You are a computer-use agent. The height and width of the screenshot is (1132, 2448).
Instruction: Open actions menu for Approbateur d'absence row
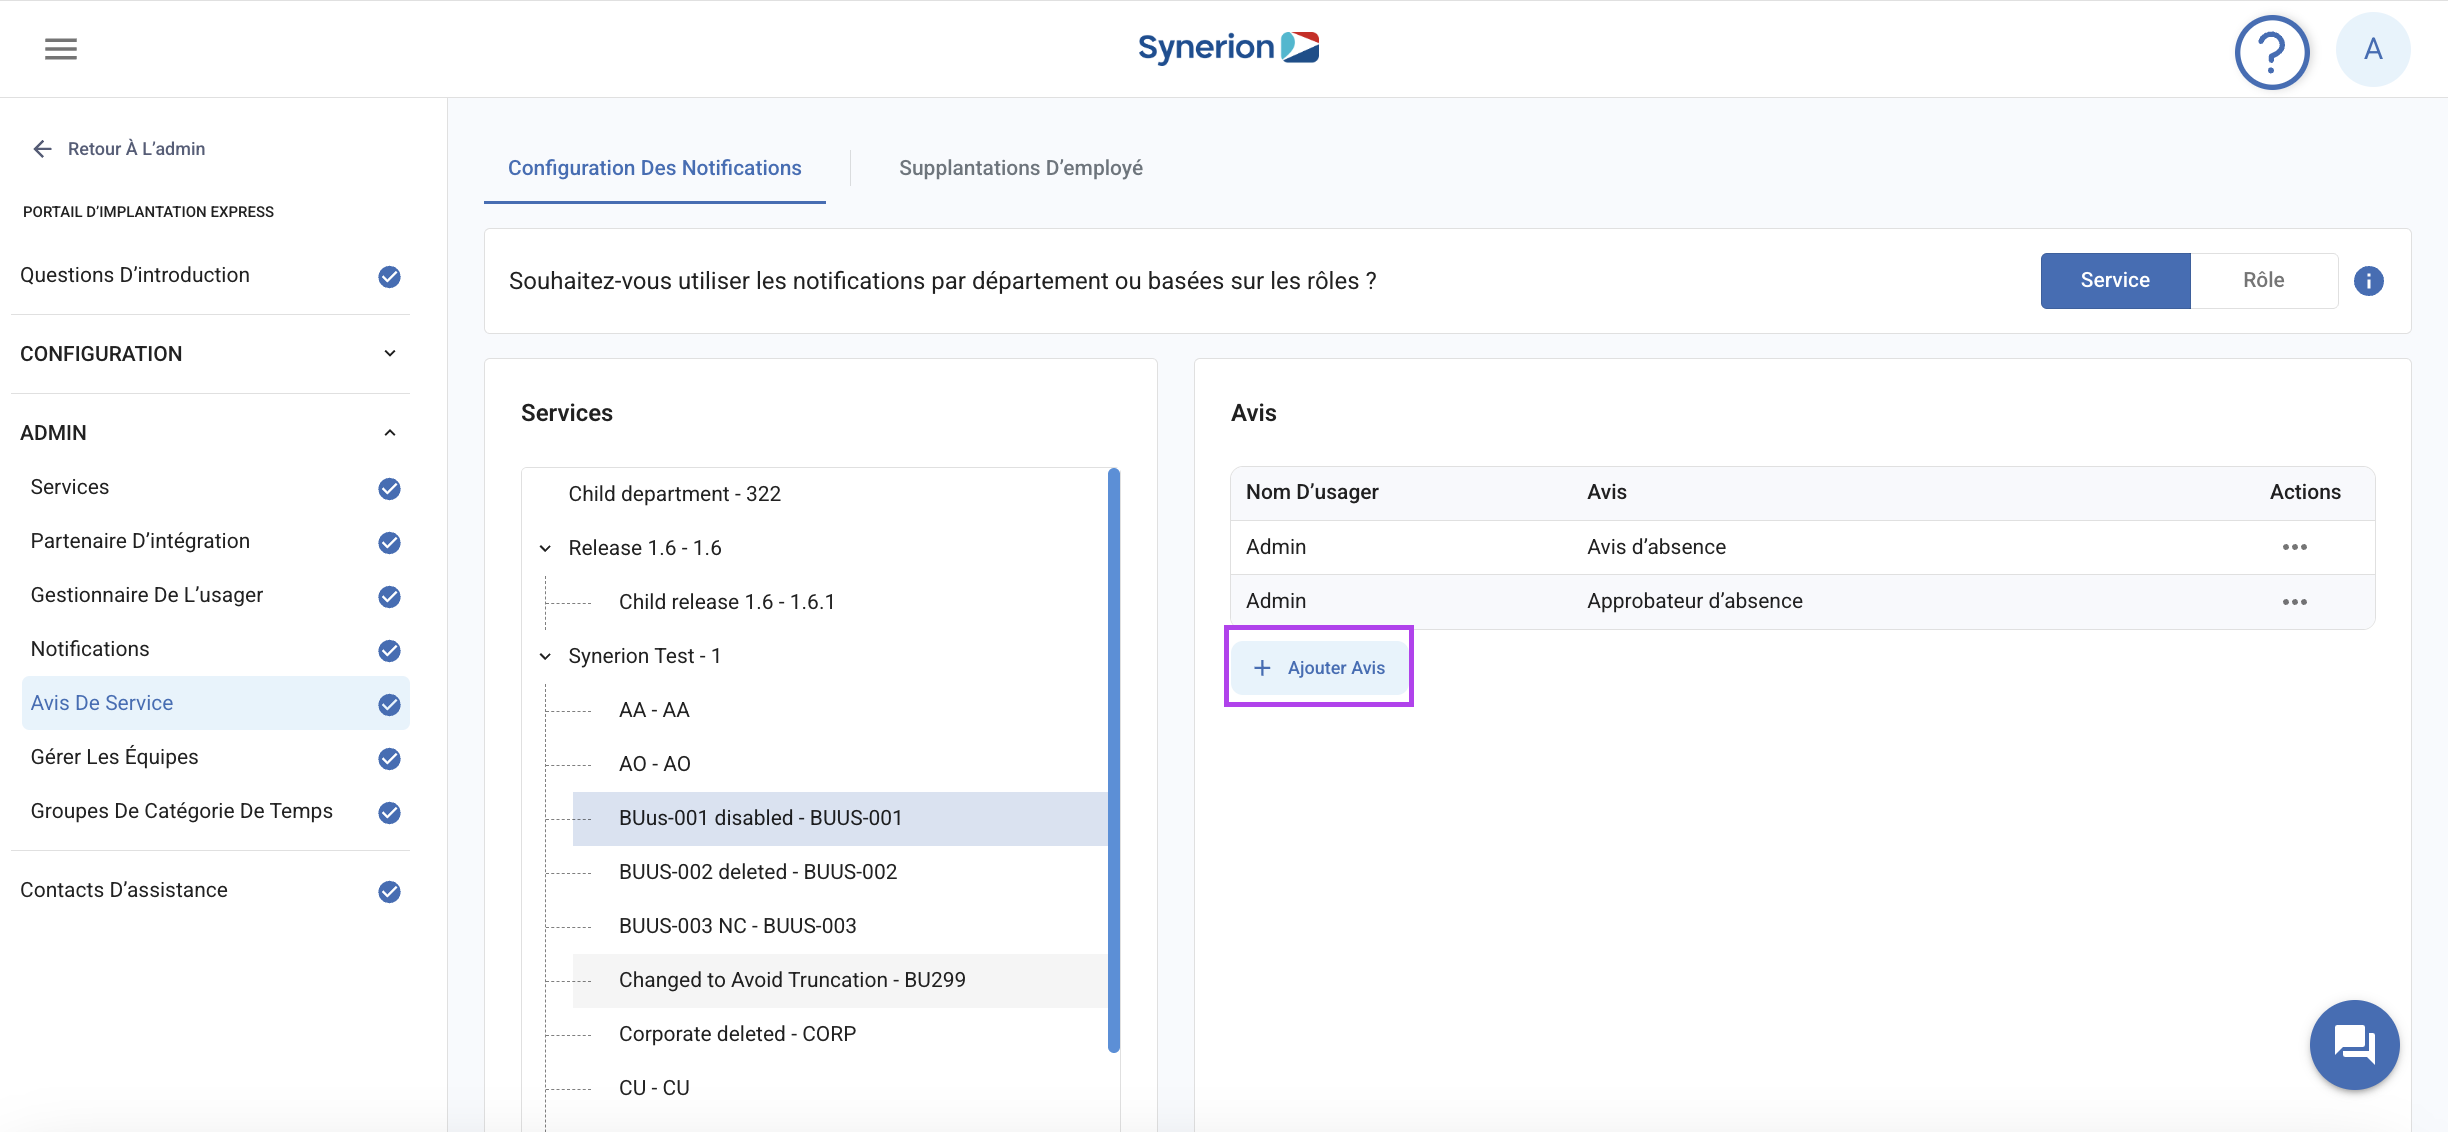[2294, 602]
